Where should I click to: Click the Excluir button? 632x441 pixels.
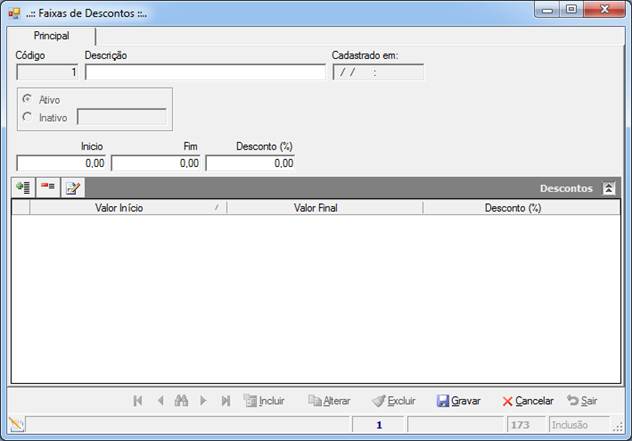[393, 401]
